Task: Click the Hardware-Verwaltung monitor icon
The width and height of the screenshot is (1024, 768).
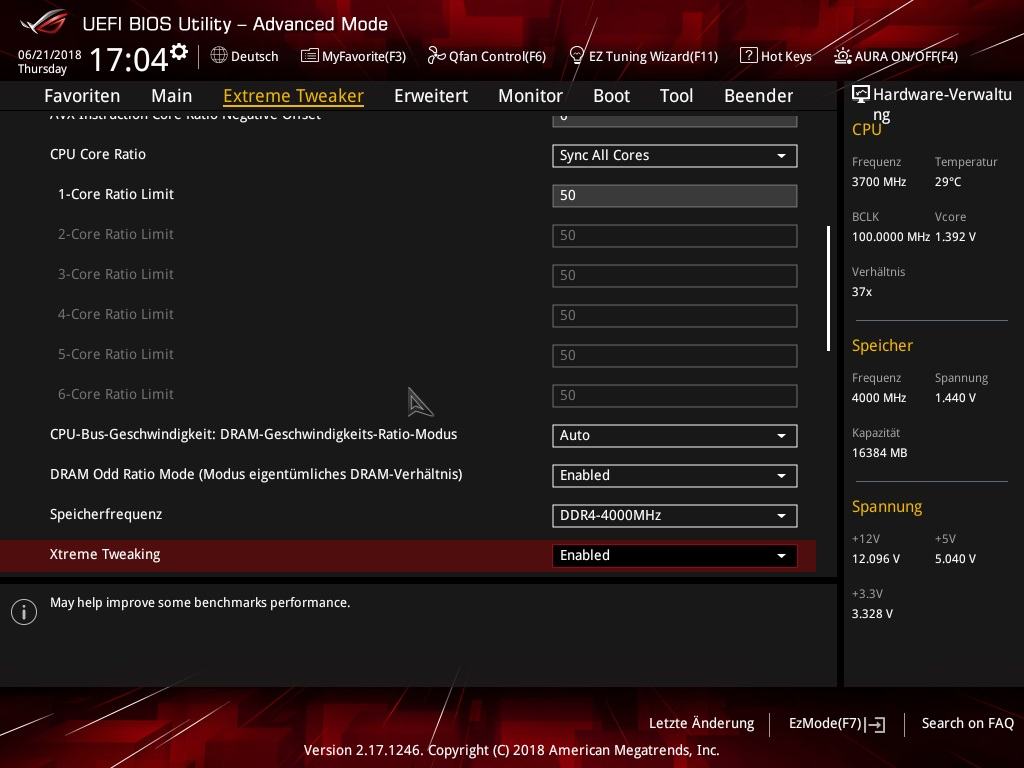Action: pos(861,94)
